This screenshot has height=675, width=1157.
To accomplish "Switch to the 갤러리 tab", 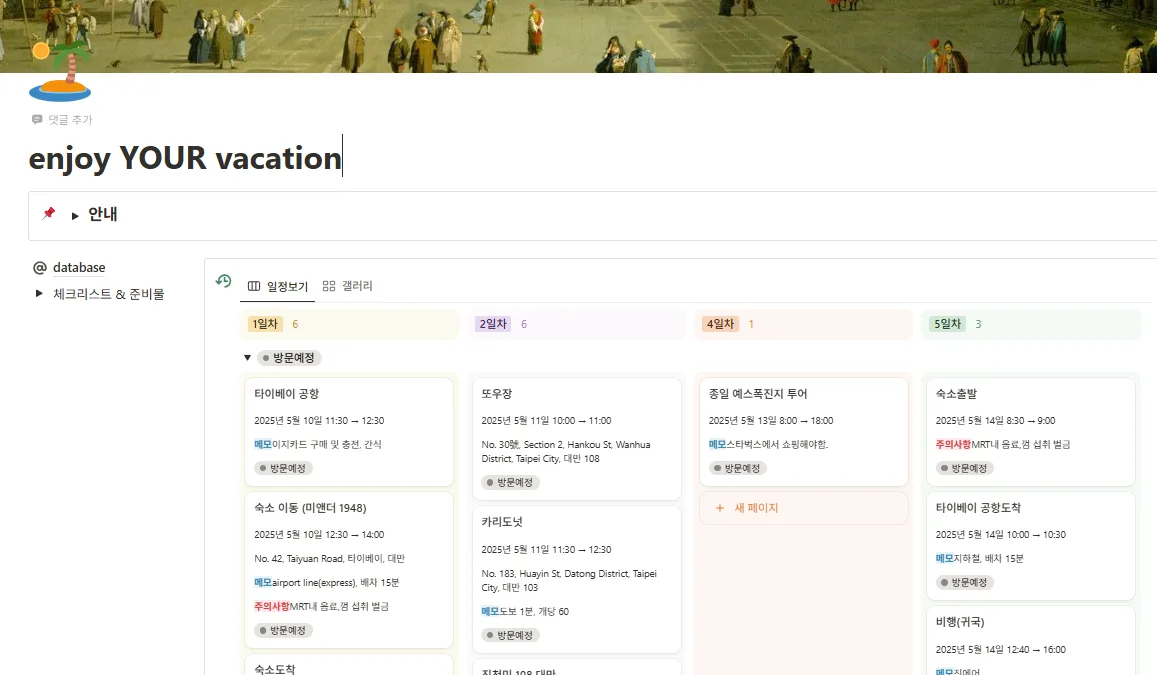I will click(x=355, y=285).
